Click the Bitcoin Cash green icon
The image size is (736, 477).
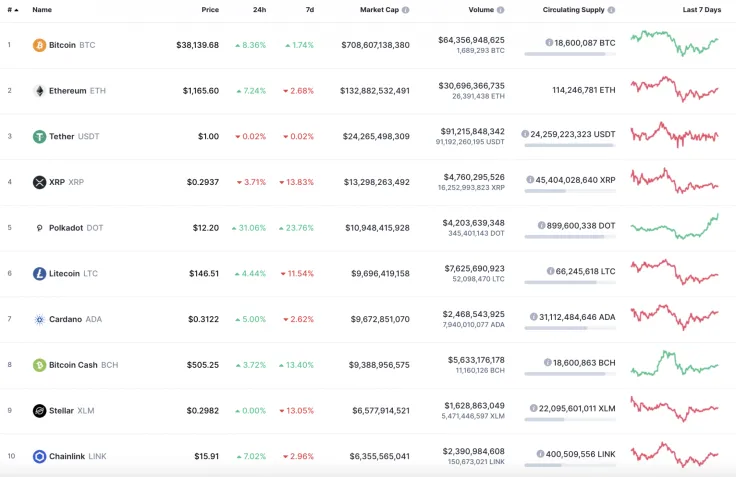click(x=39, y=365)
